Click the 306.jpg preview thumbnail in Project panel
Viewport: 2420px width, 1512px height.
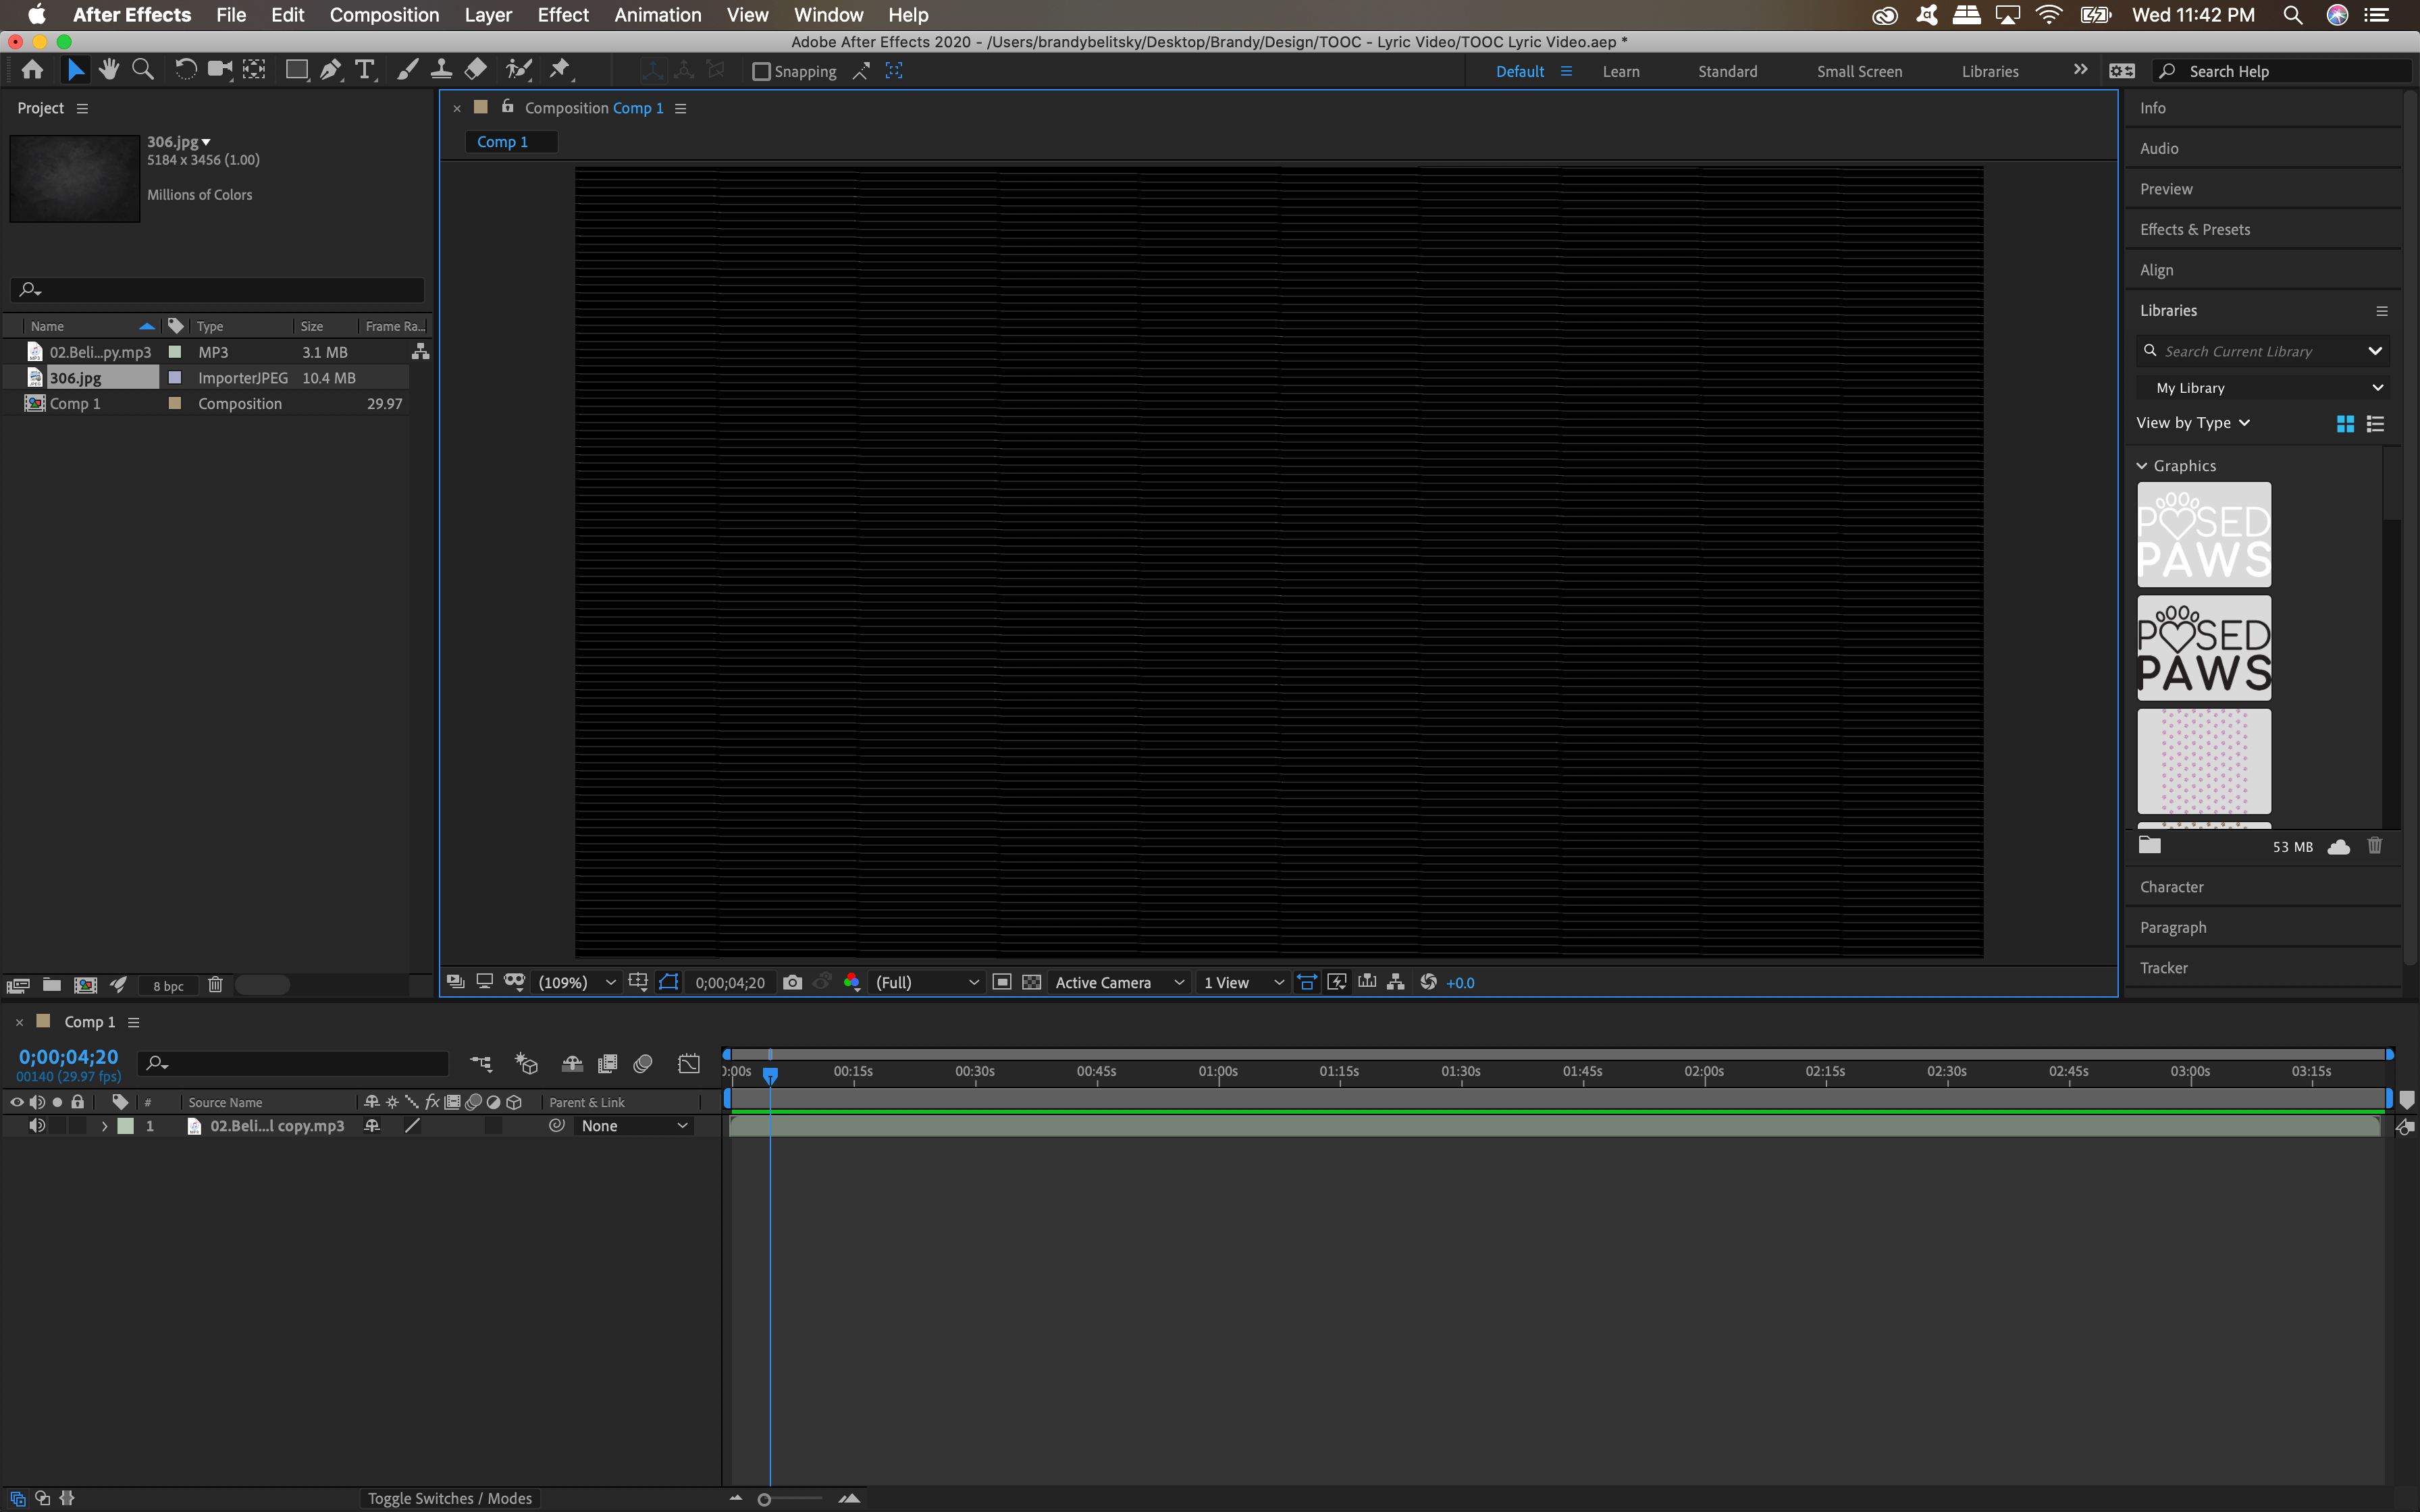pyautogui.click(x=74, y=178)
